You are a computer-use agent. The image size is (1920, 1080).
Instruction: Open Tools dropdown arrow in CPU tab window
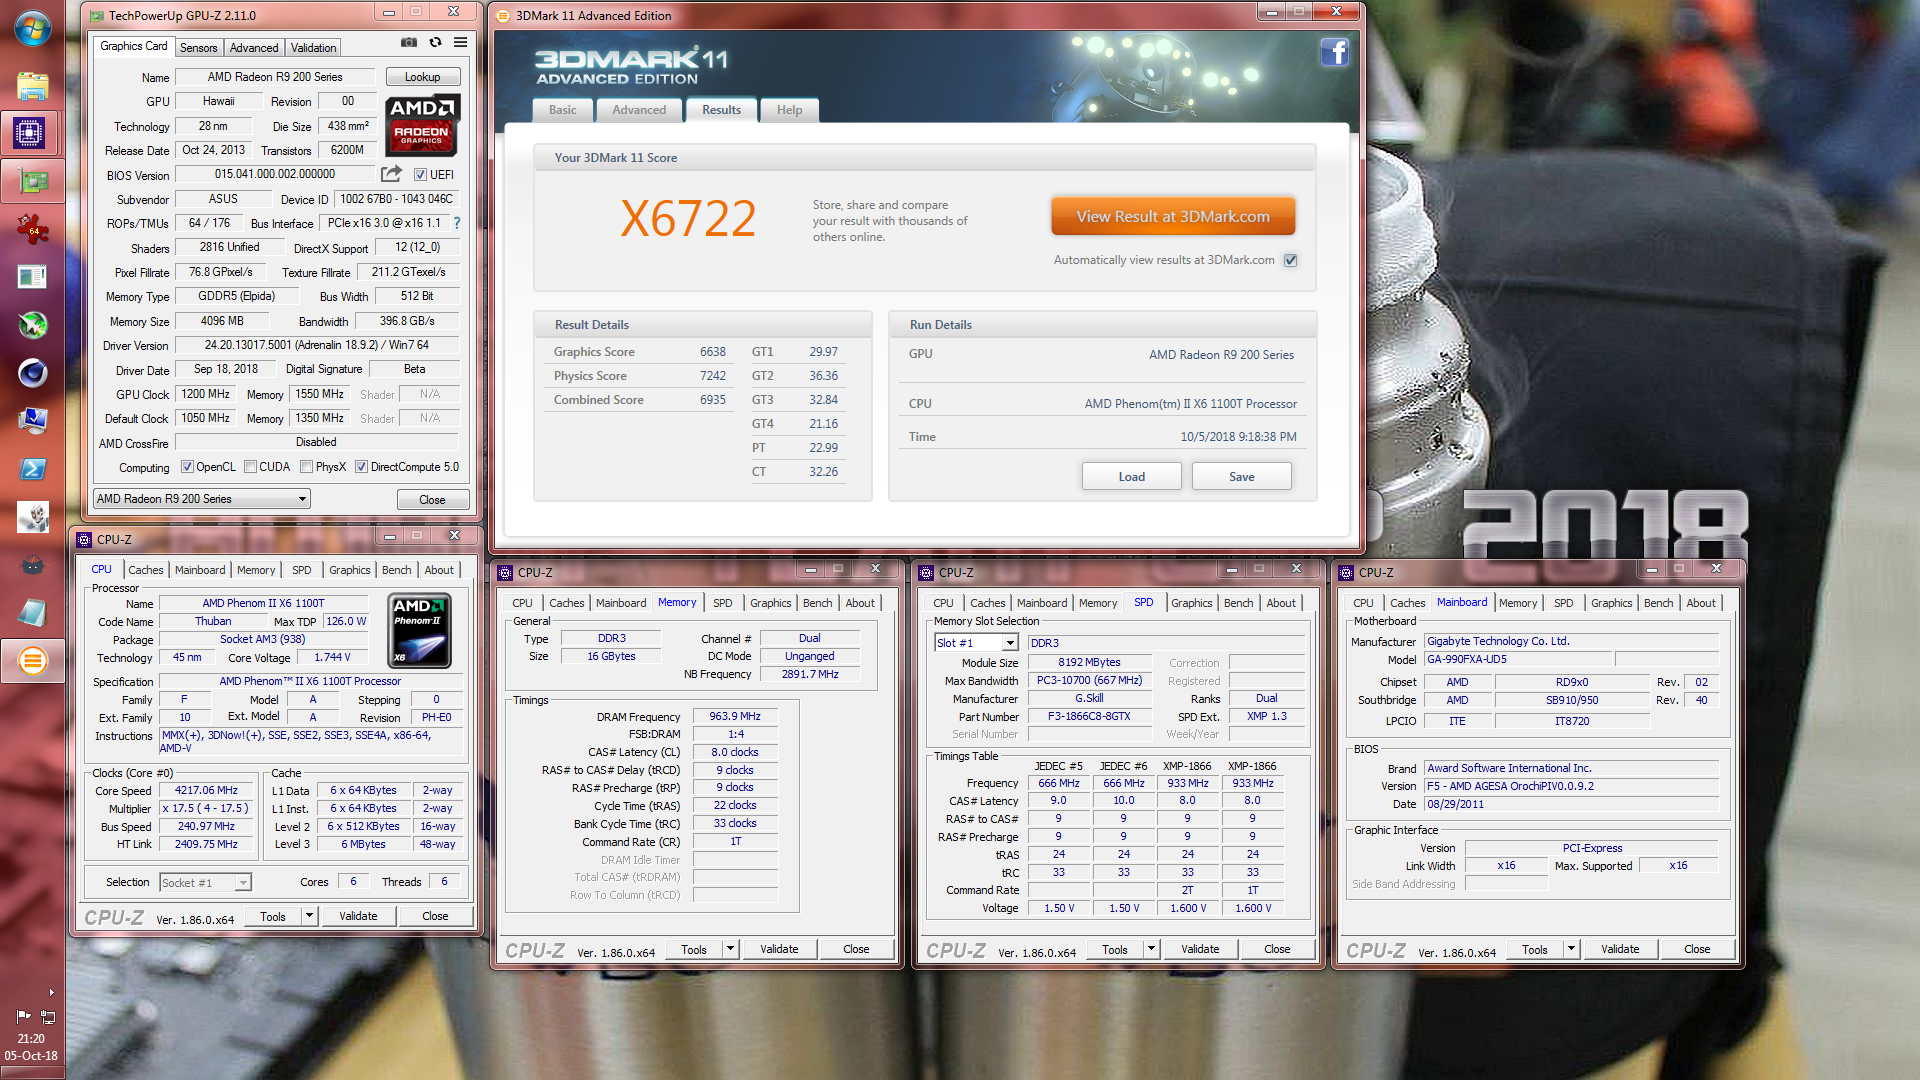click(309, 916)
